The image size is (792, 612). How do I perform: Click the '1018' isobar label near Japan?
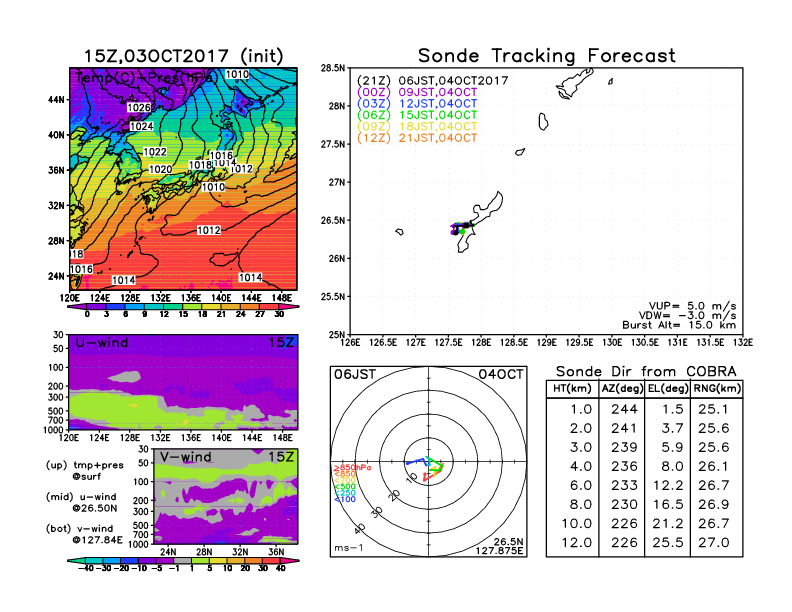[x=200, y=165]
